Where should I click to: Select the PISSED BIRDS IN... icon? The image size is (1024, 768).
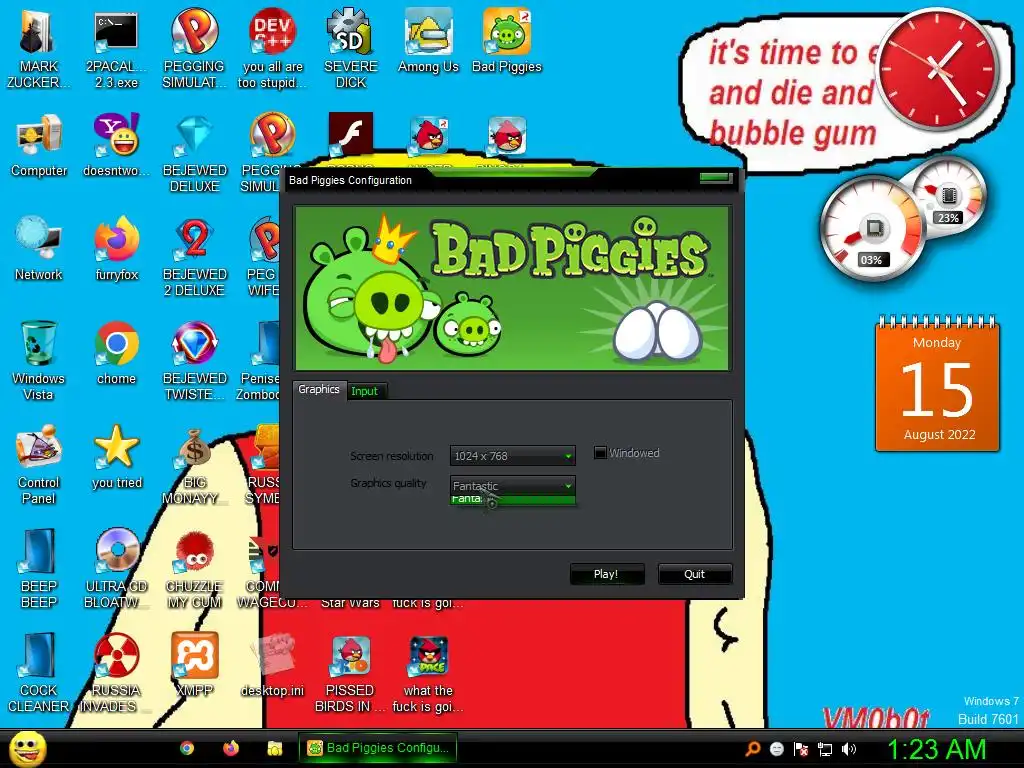pos(351,673)
